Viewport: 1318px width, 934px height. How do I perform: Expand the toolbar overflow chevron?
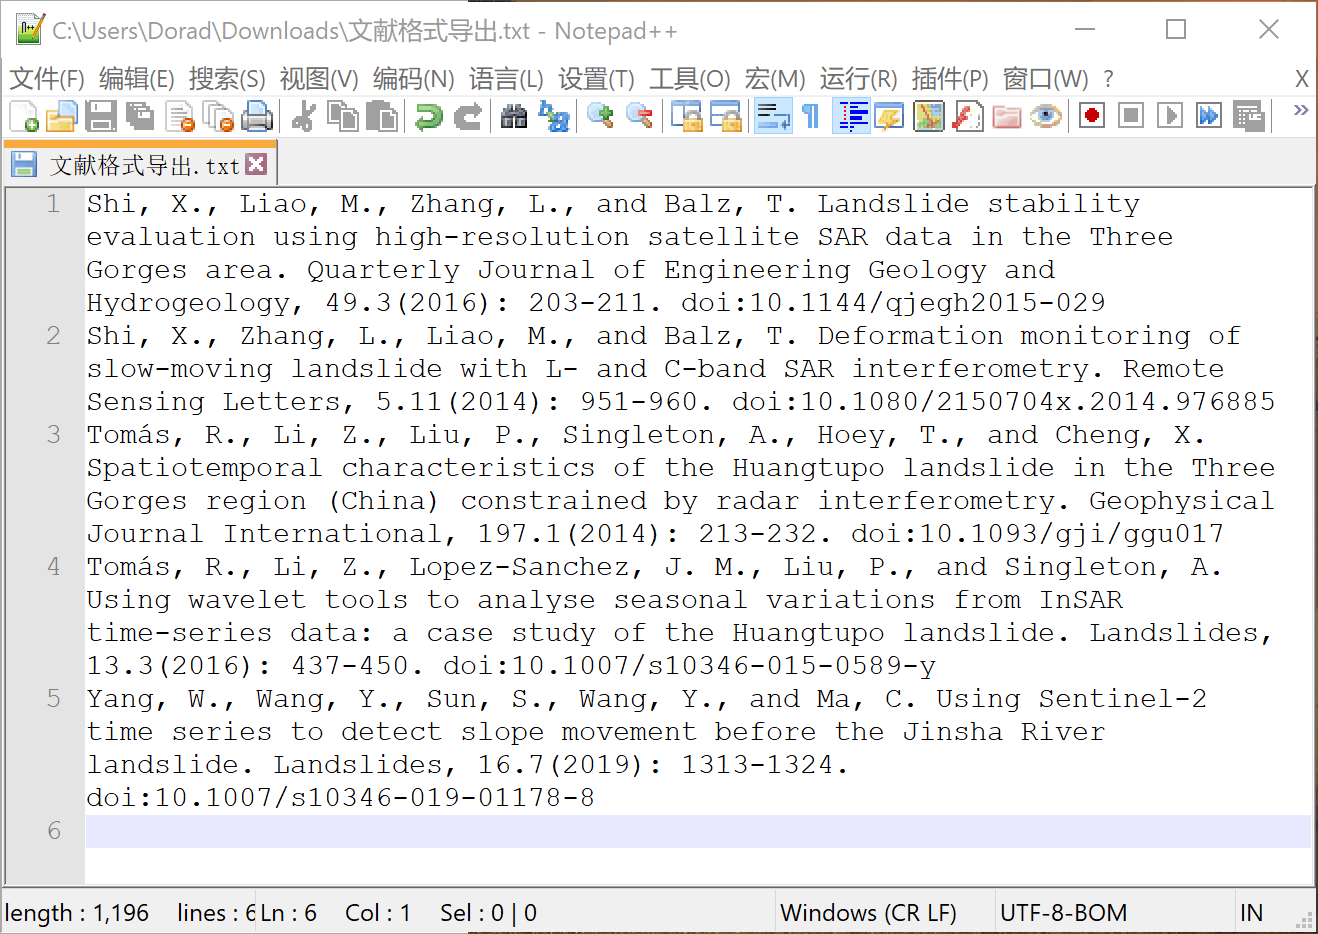1301,110
